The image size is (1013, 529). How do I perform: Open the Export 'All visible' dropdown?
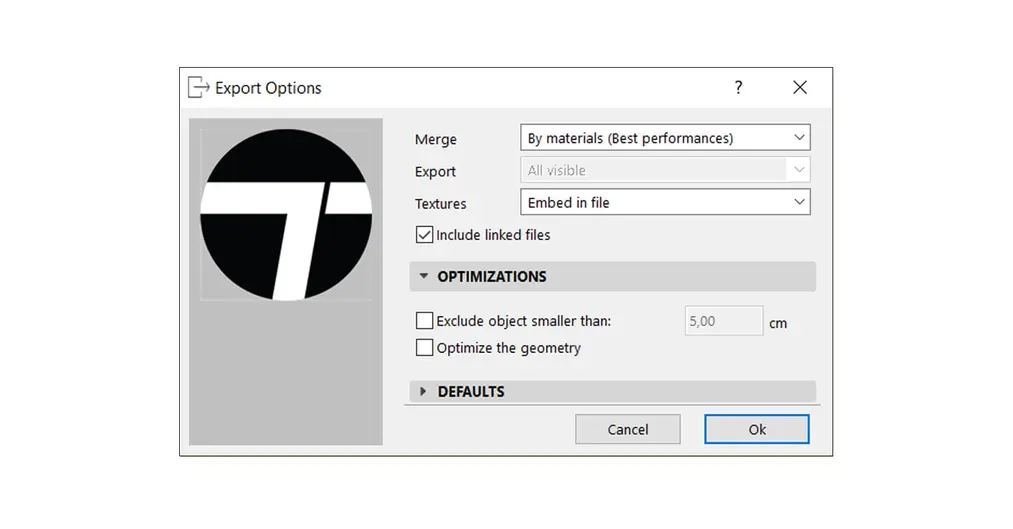point(665,170)
